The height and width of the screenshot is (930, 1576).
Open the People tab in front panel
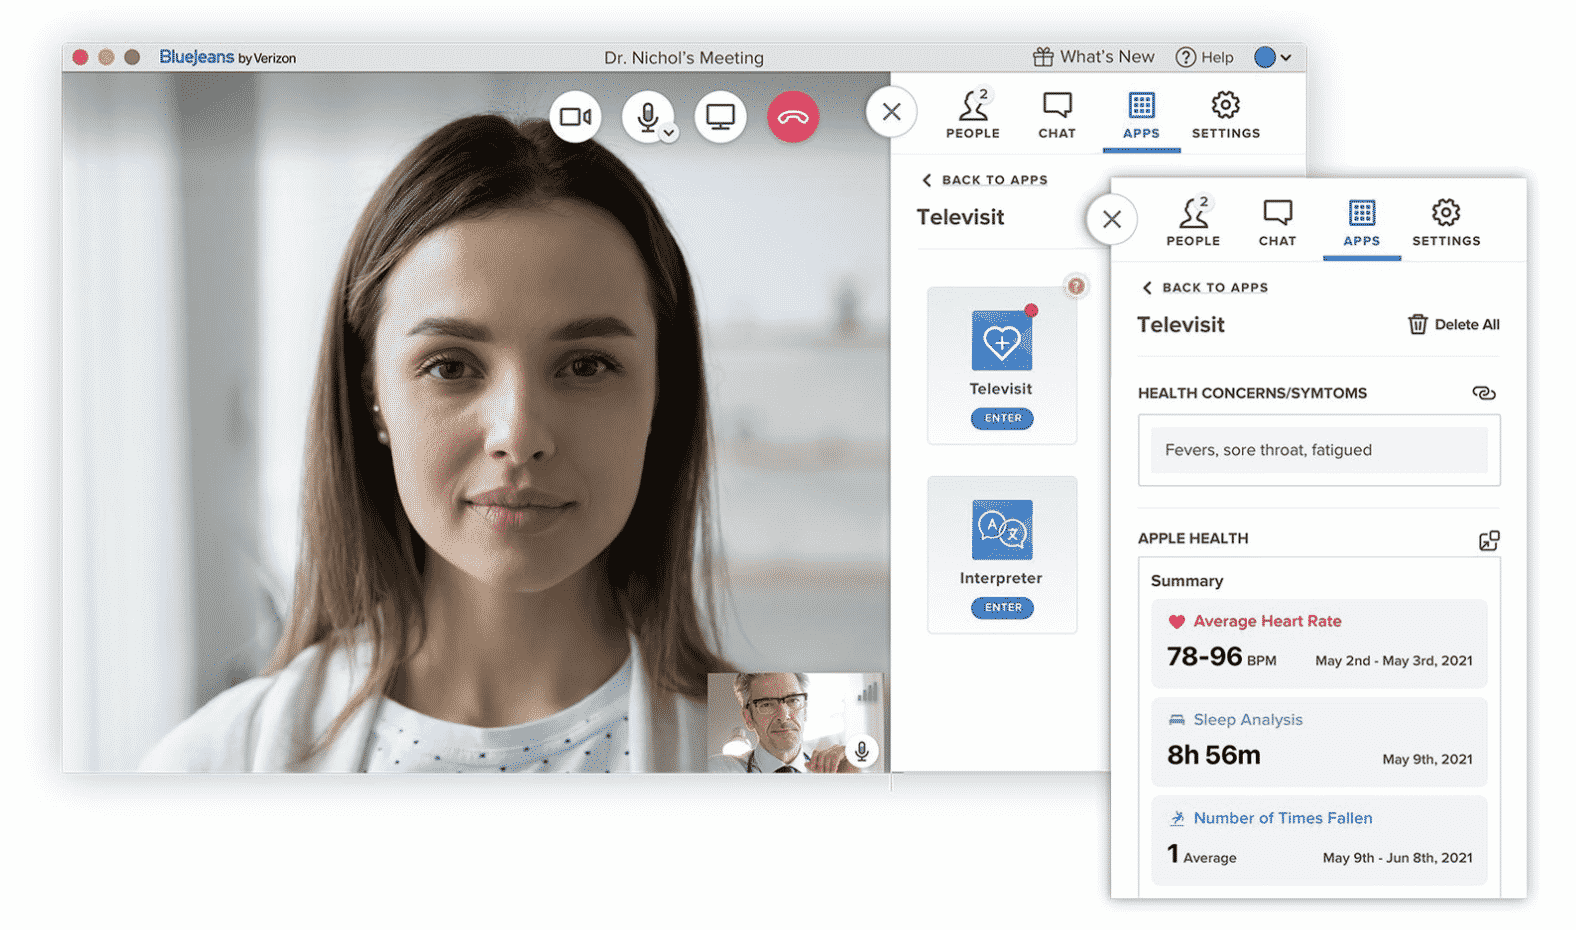click(x=1193, y=222)
